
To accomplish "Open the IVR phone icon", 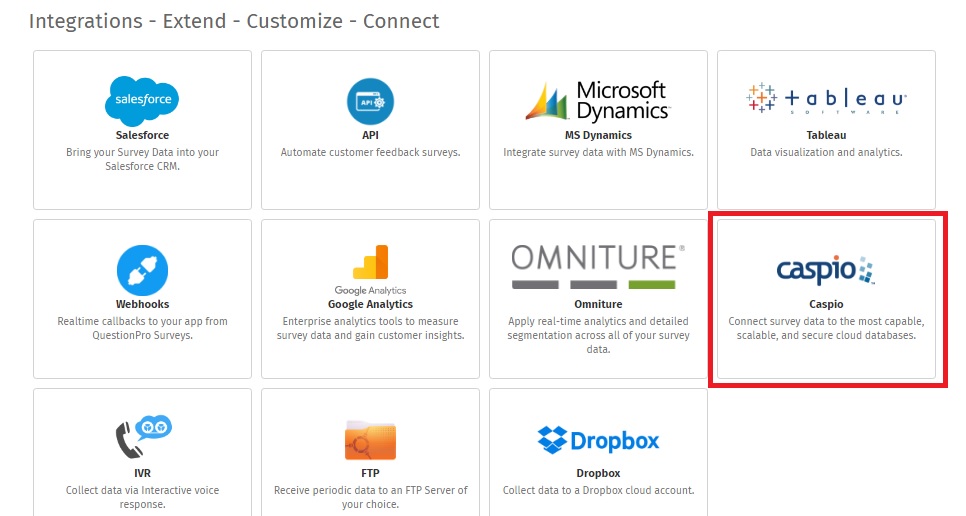I will point(143,437).
